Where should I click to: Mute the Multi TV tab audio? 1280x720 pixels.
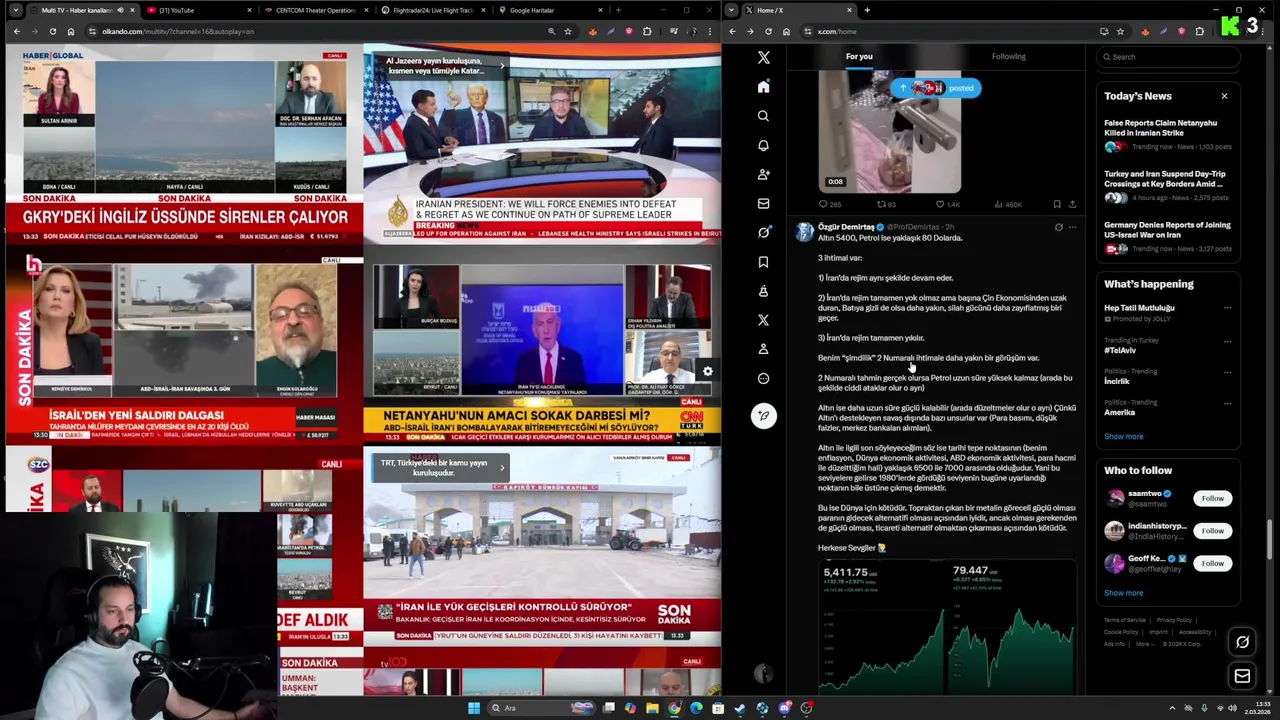click(120, 10)
